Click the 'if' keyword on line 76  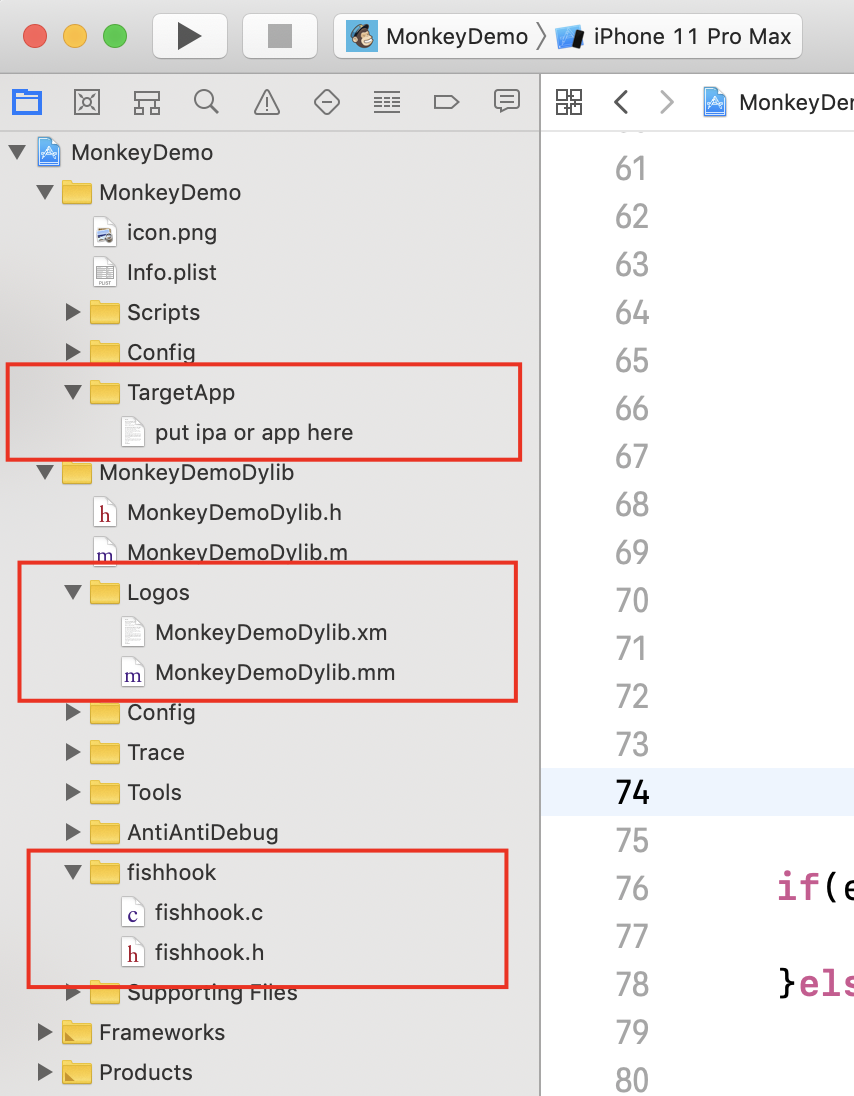click(797, 887)
